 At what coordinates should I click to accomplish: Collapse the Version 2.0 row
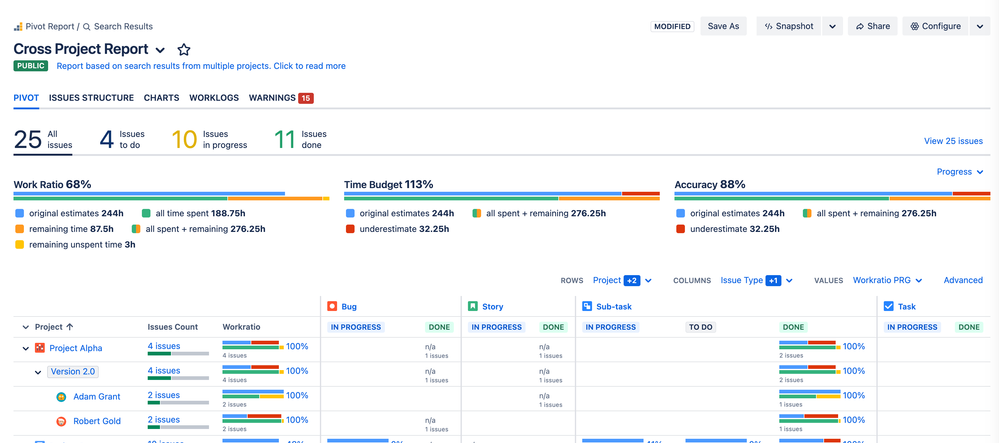point(38,372)
